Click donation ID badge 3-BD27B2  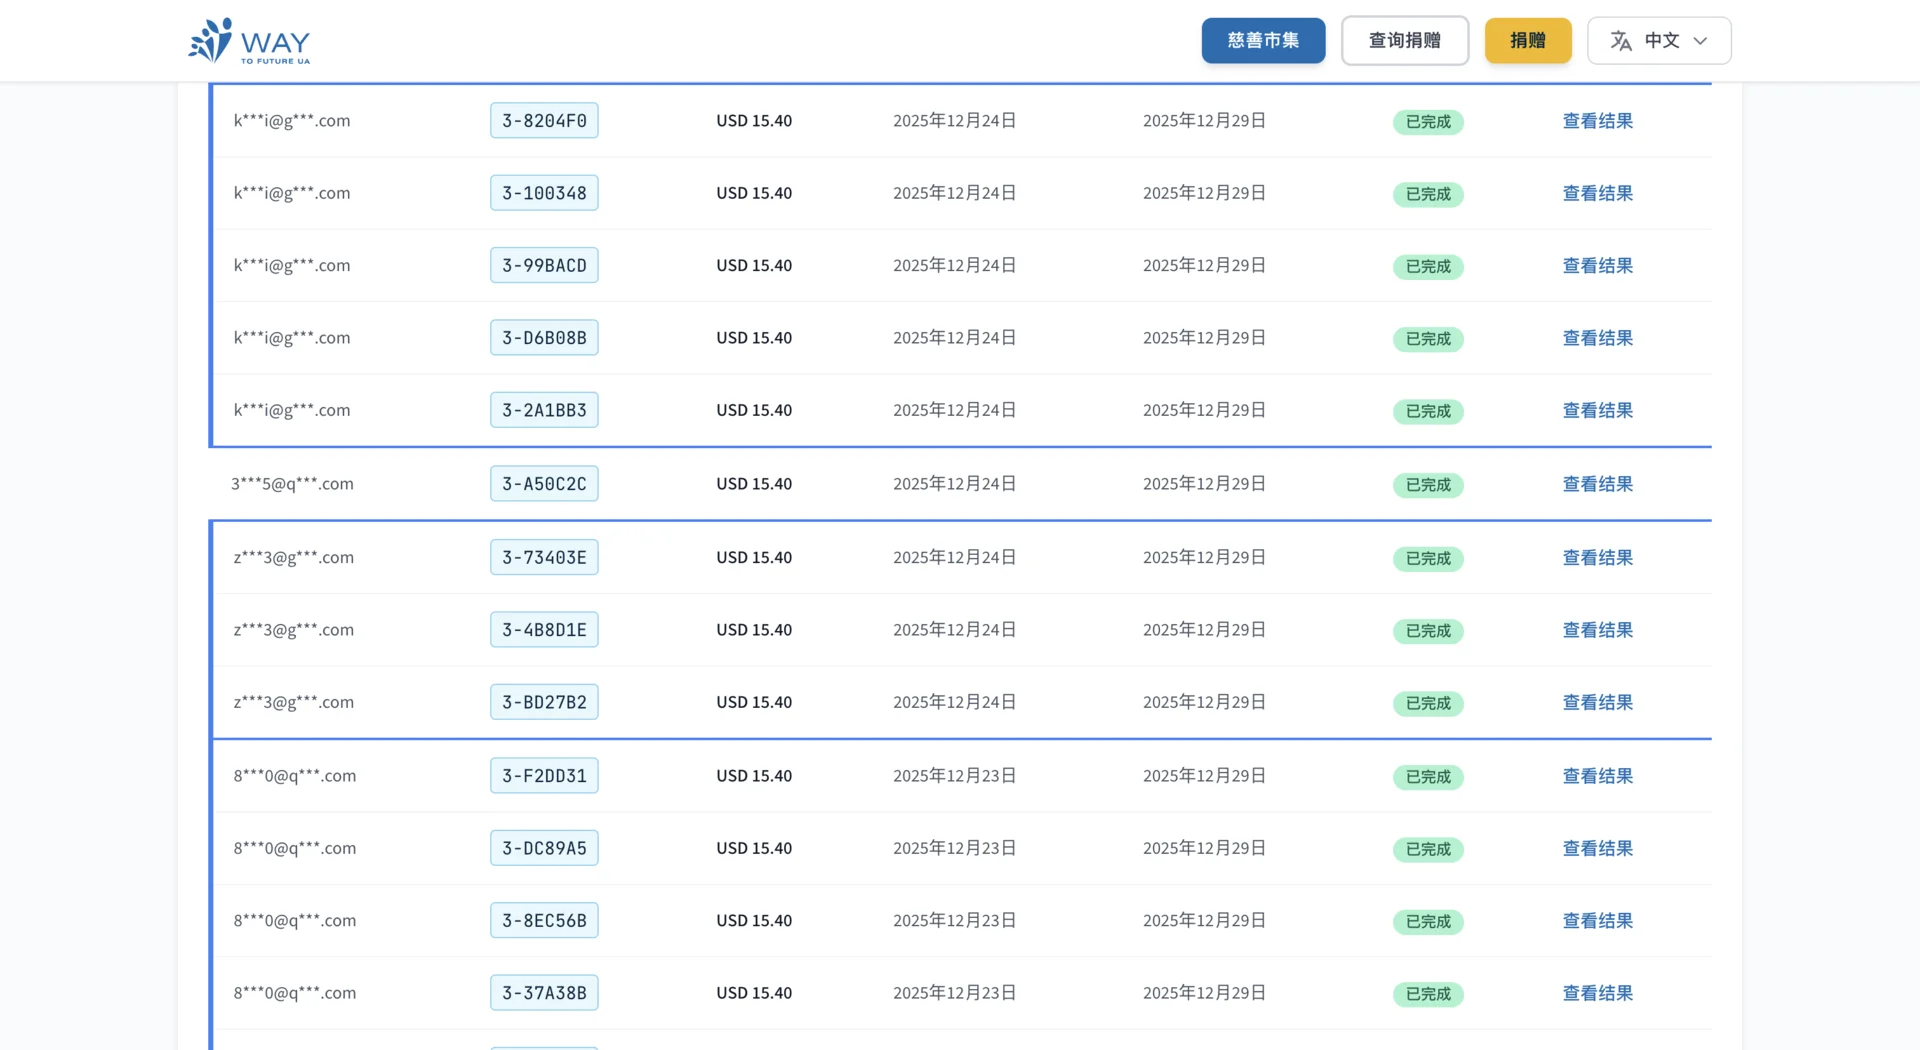click(544, 702)
